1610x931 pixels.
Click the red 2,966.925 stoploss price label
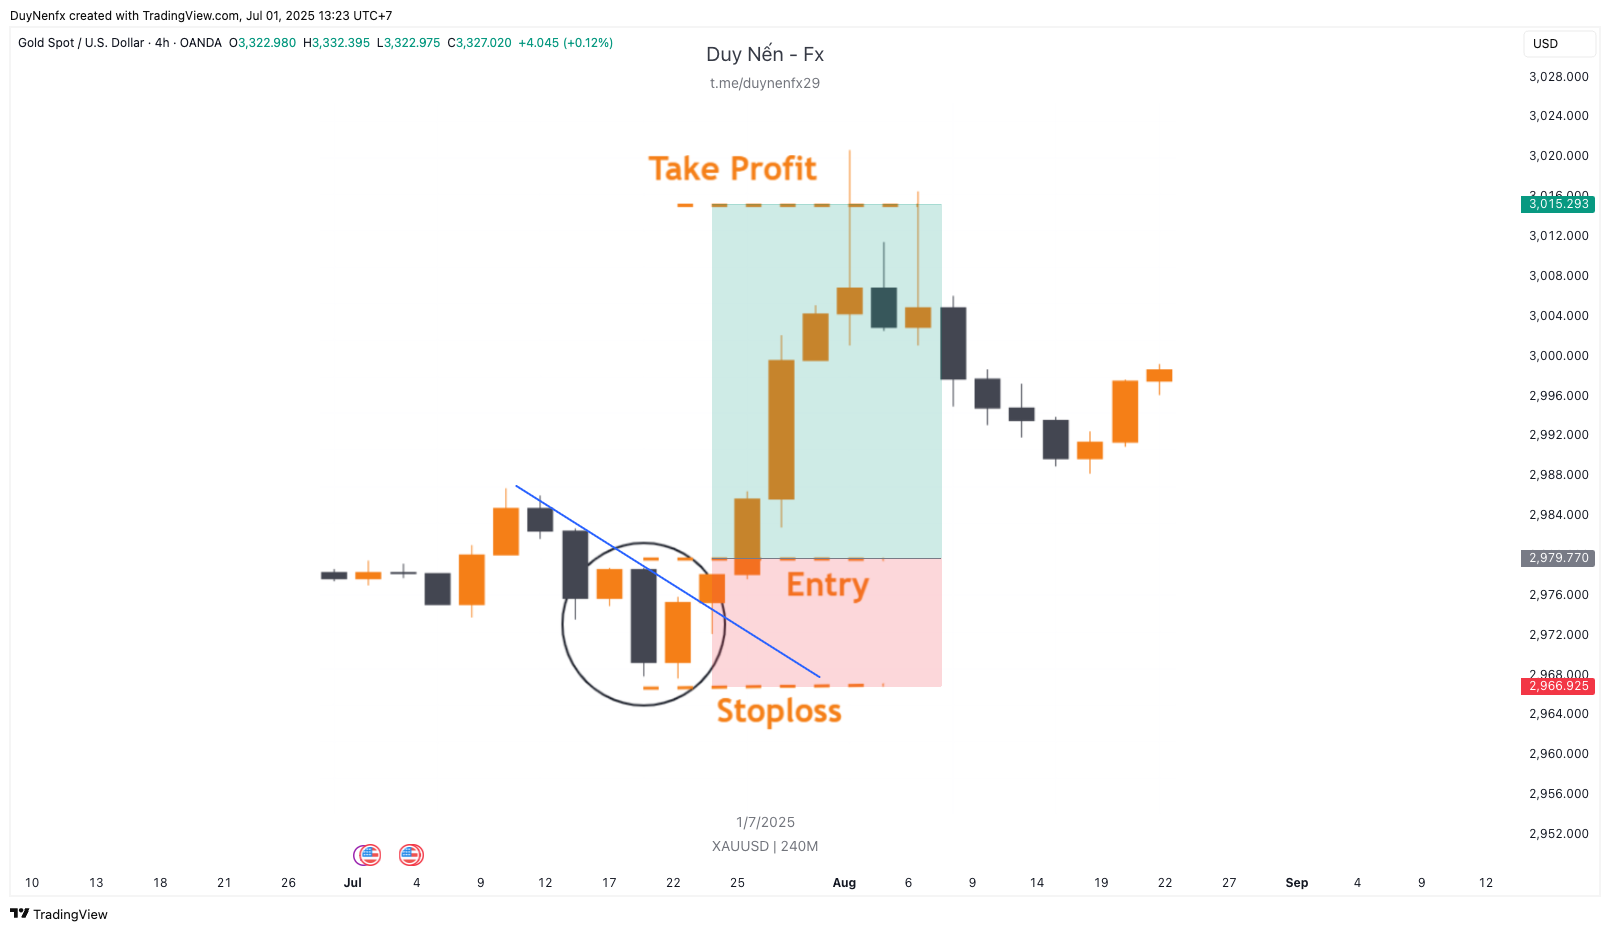(1558, 686)
